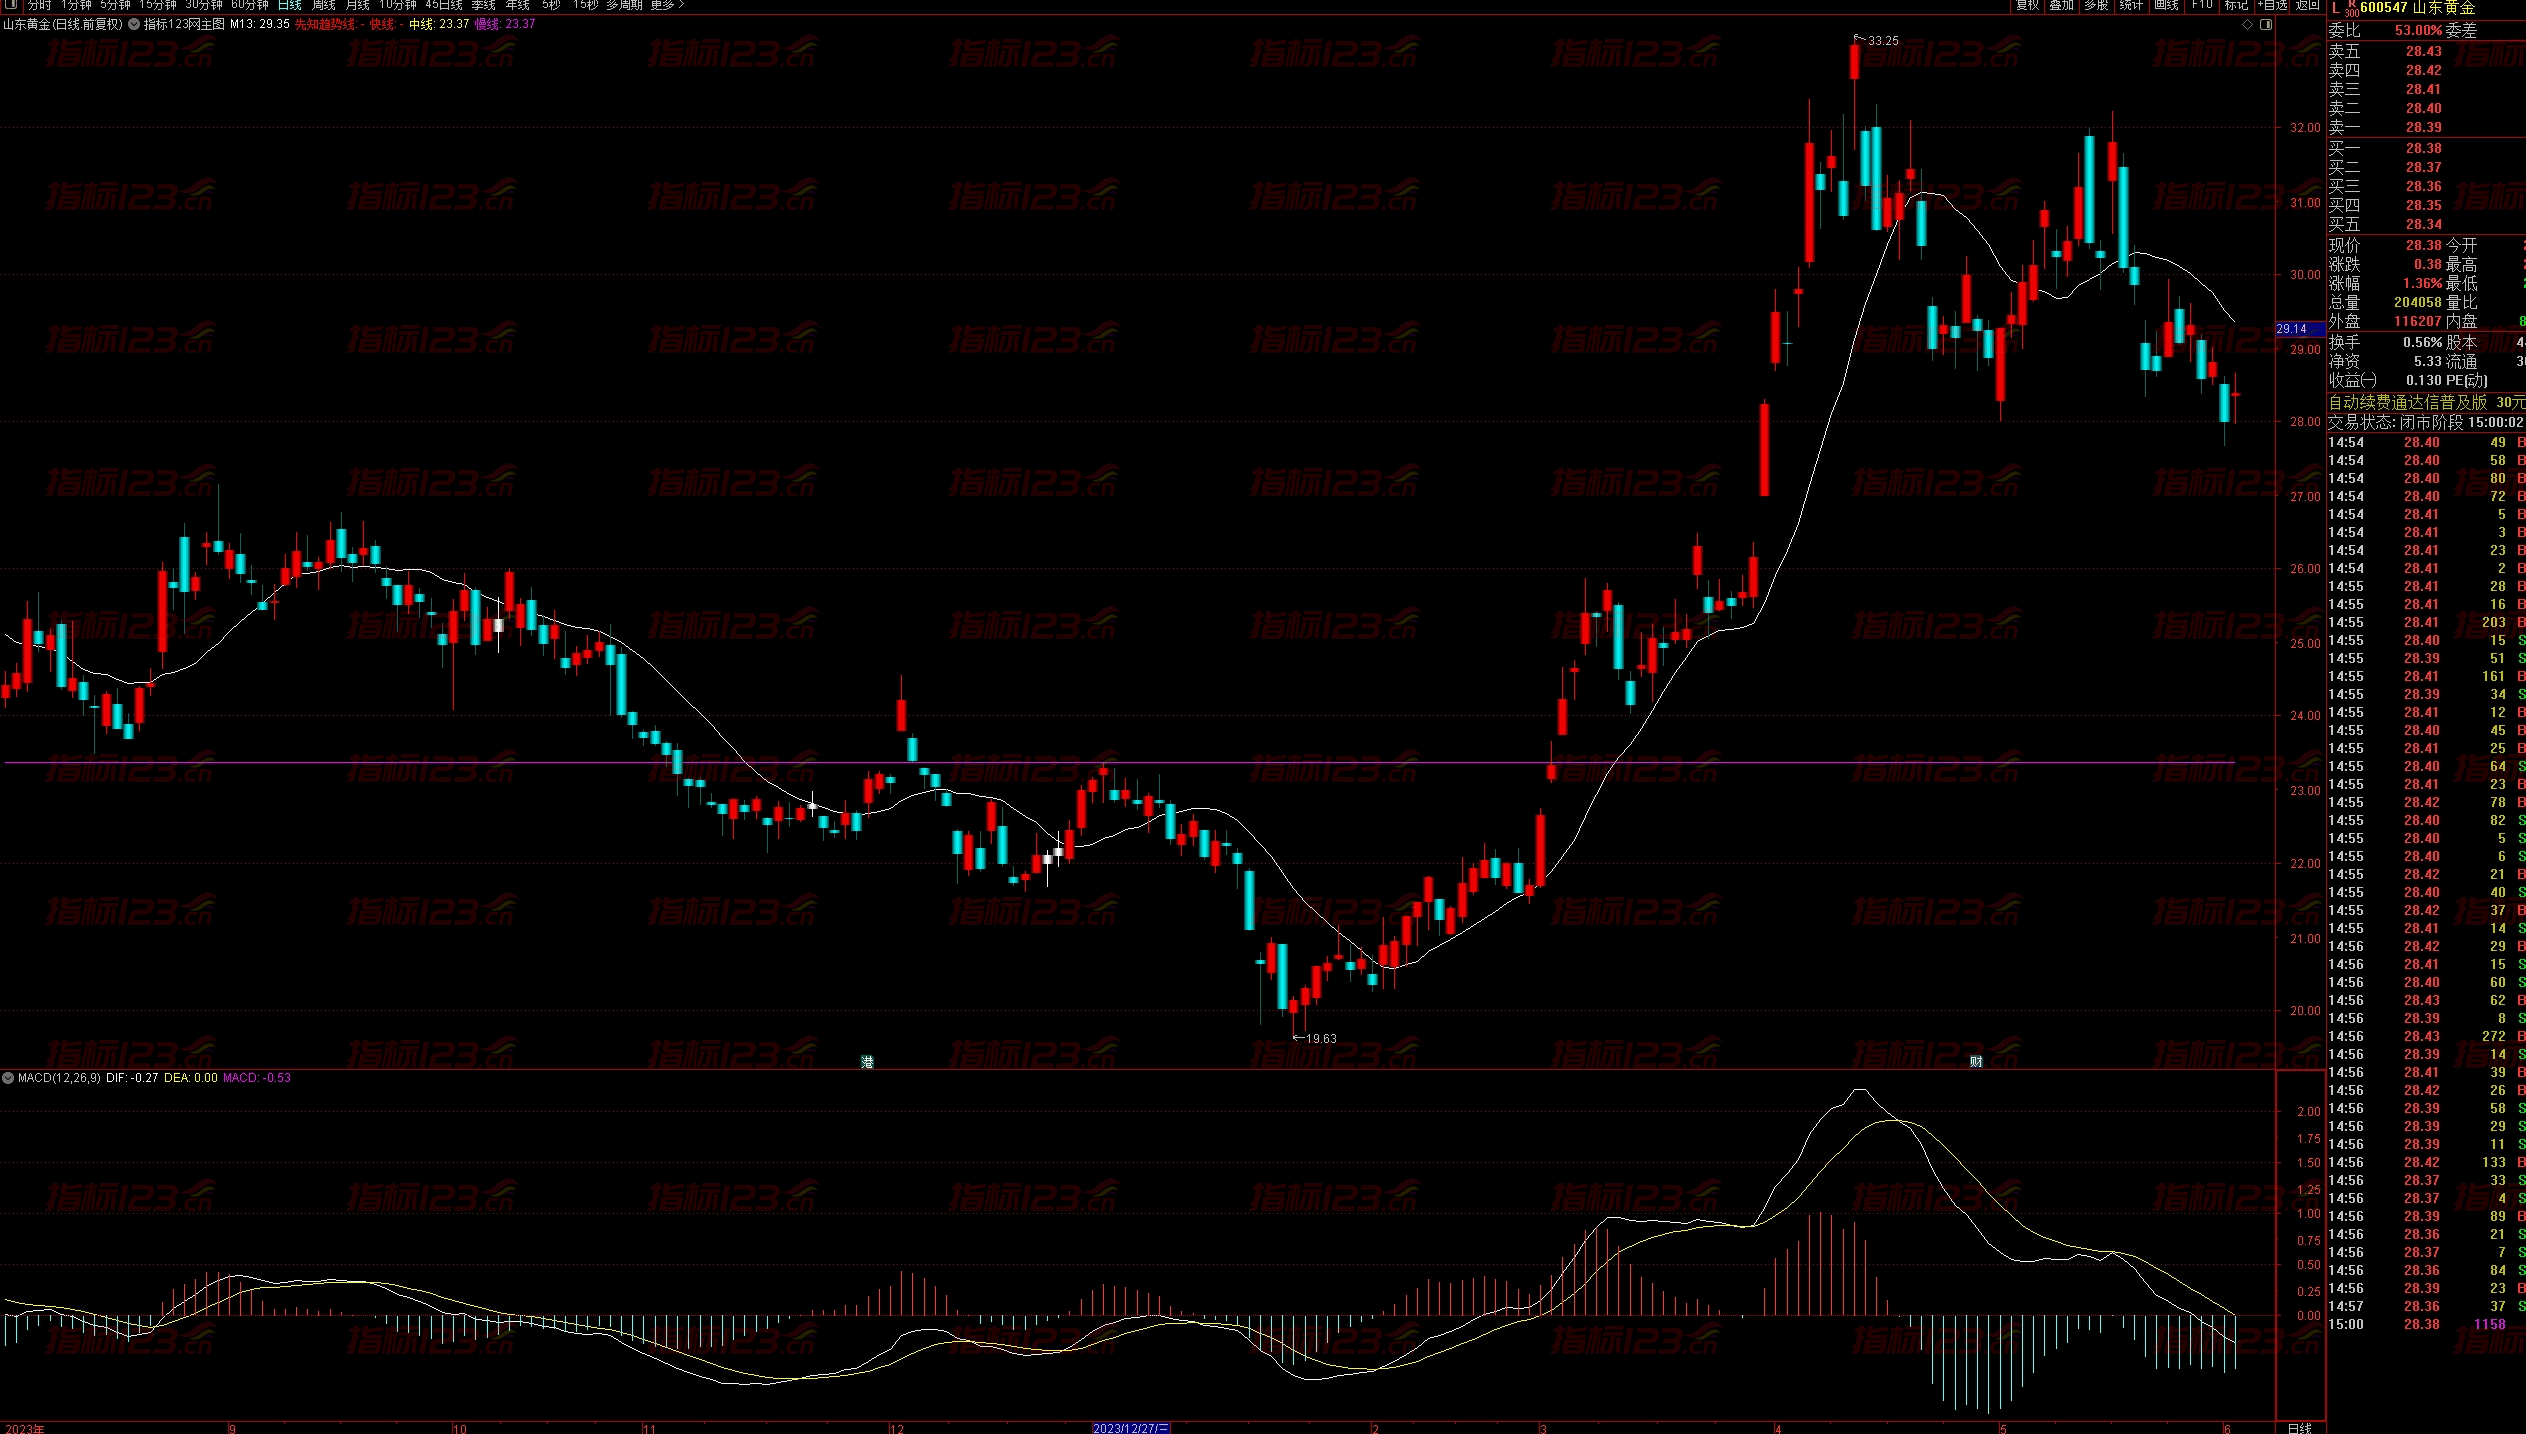Click the 卖一 price 28.39
The height and width of the screenshot is (1434, 2526).
click(x=2423, y=127)
